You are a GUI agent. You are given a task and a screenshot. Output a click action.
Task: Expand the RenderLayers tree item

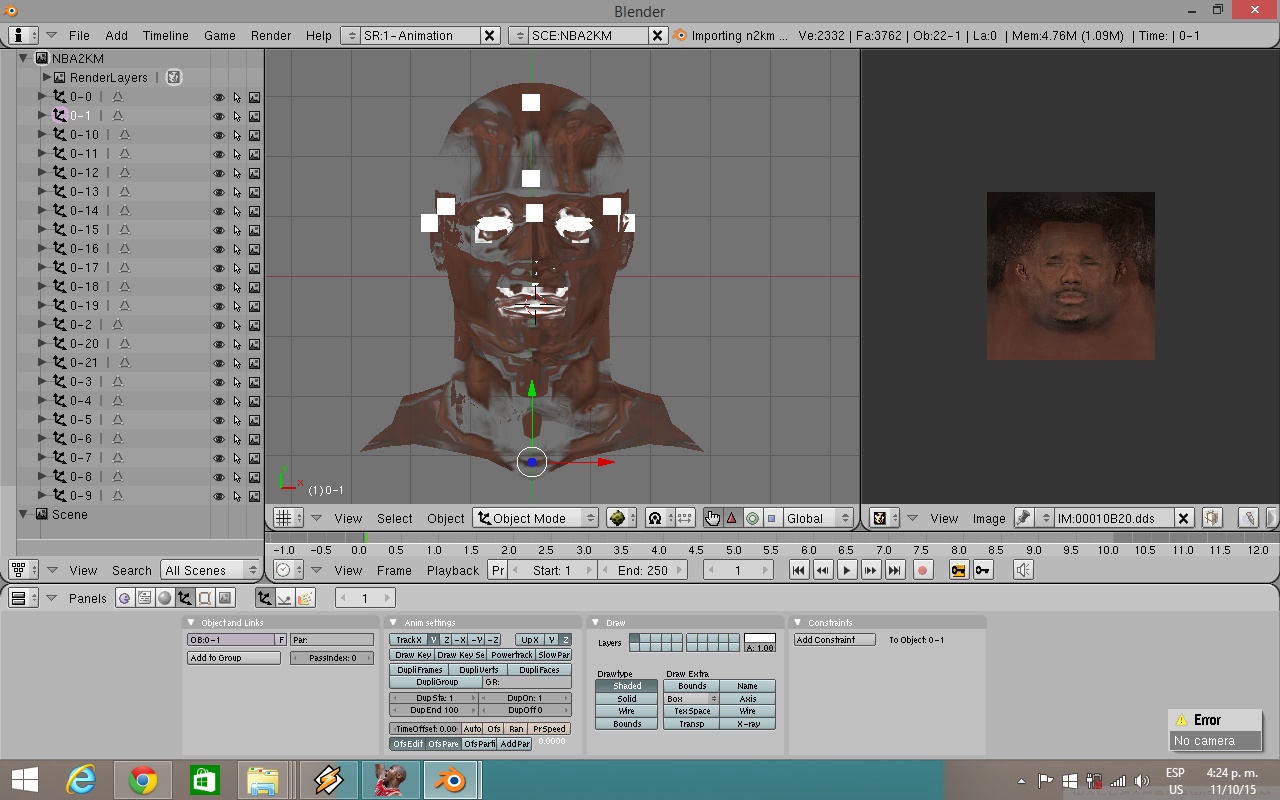[46, 77]
